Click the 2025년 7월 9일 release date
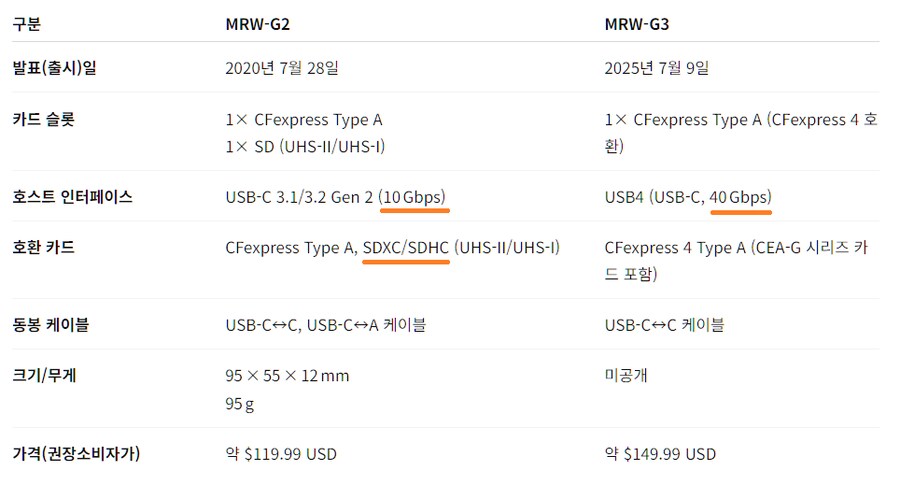This screenshot has width=900, height=485. click(657, 68)
